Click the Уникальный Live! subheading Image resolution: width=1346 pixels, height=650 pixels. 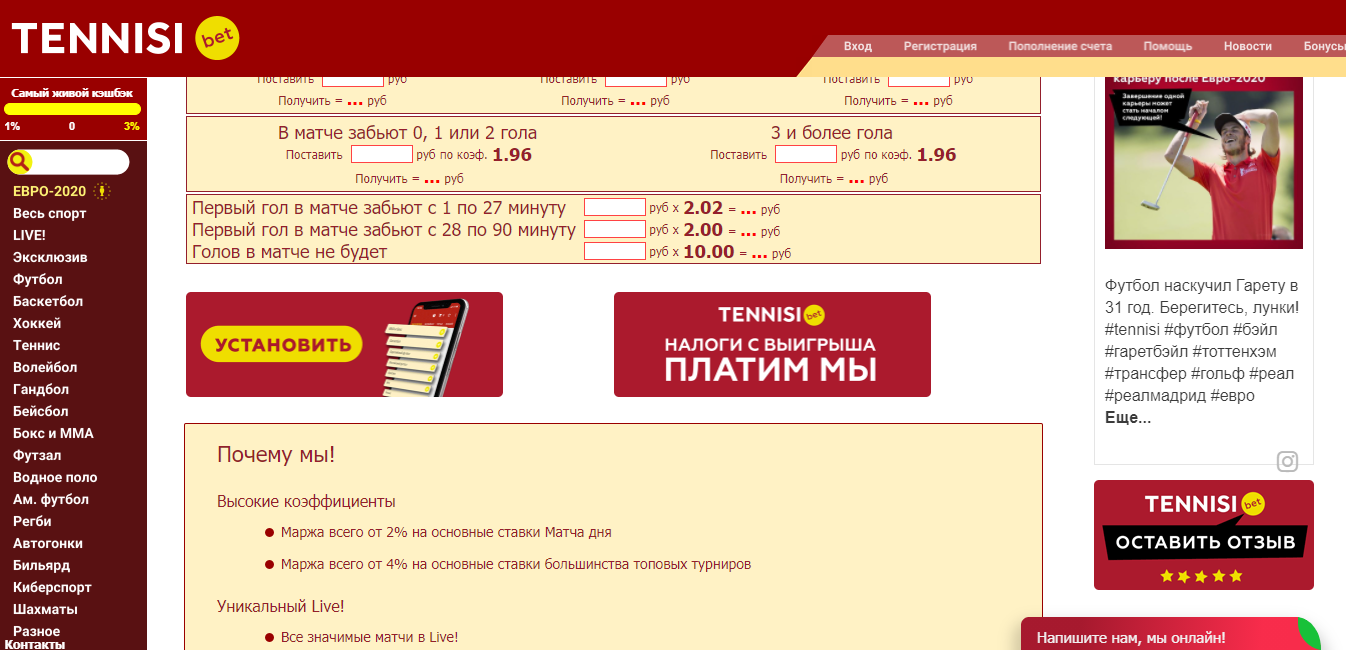click(281, 606)
